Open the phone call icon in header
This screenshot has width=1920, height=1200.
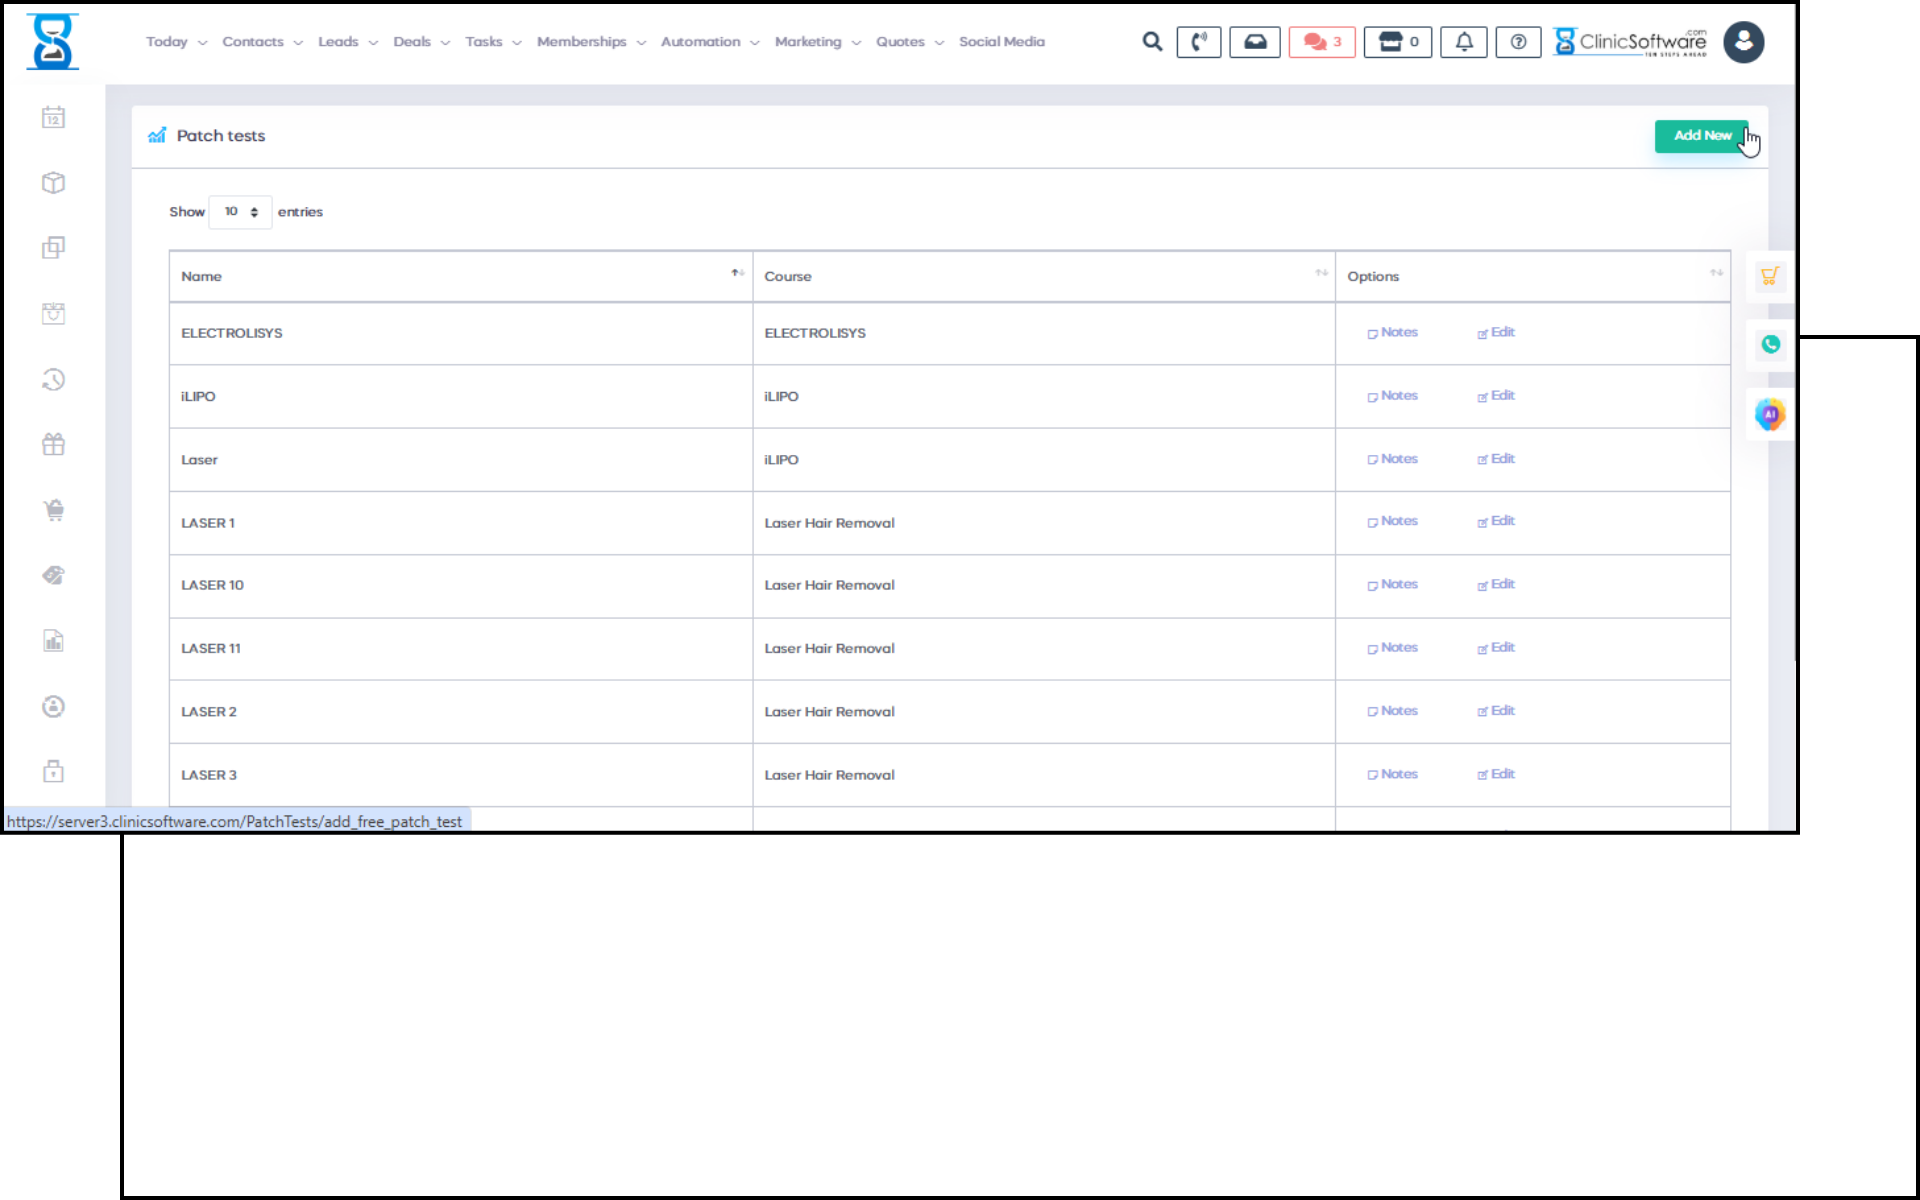[x=1198, y=42]
